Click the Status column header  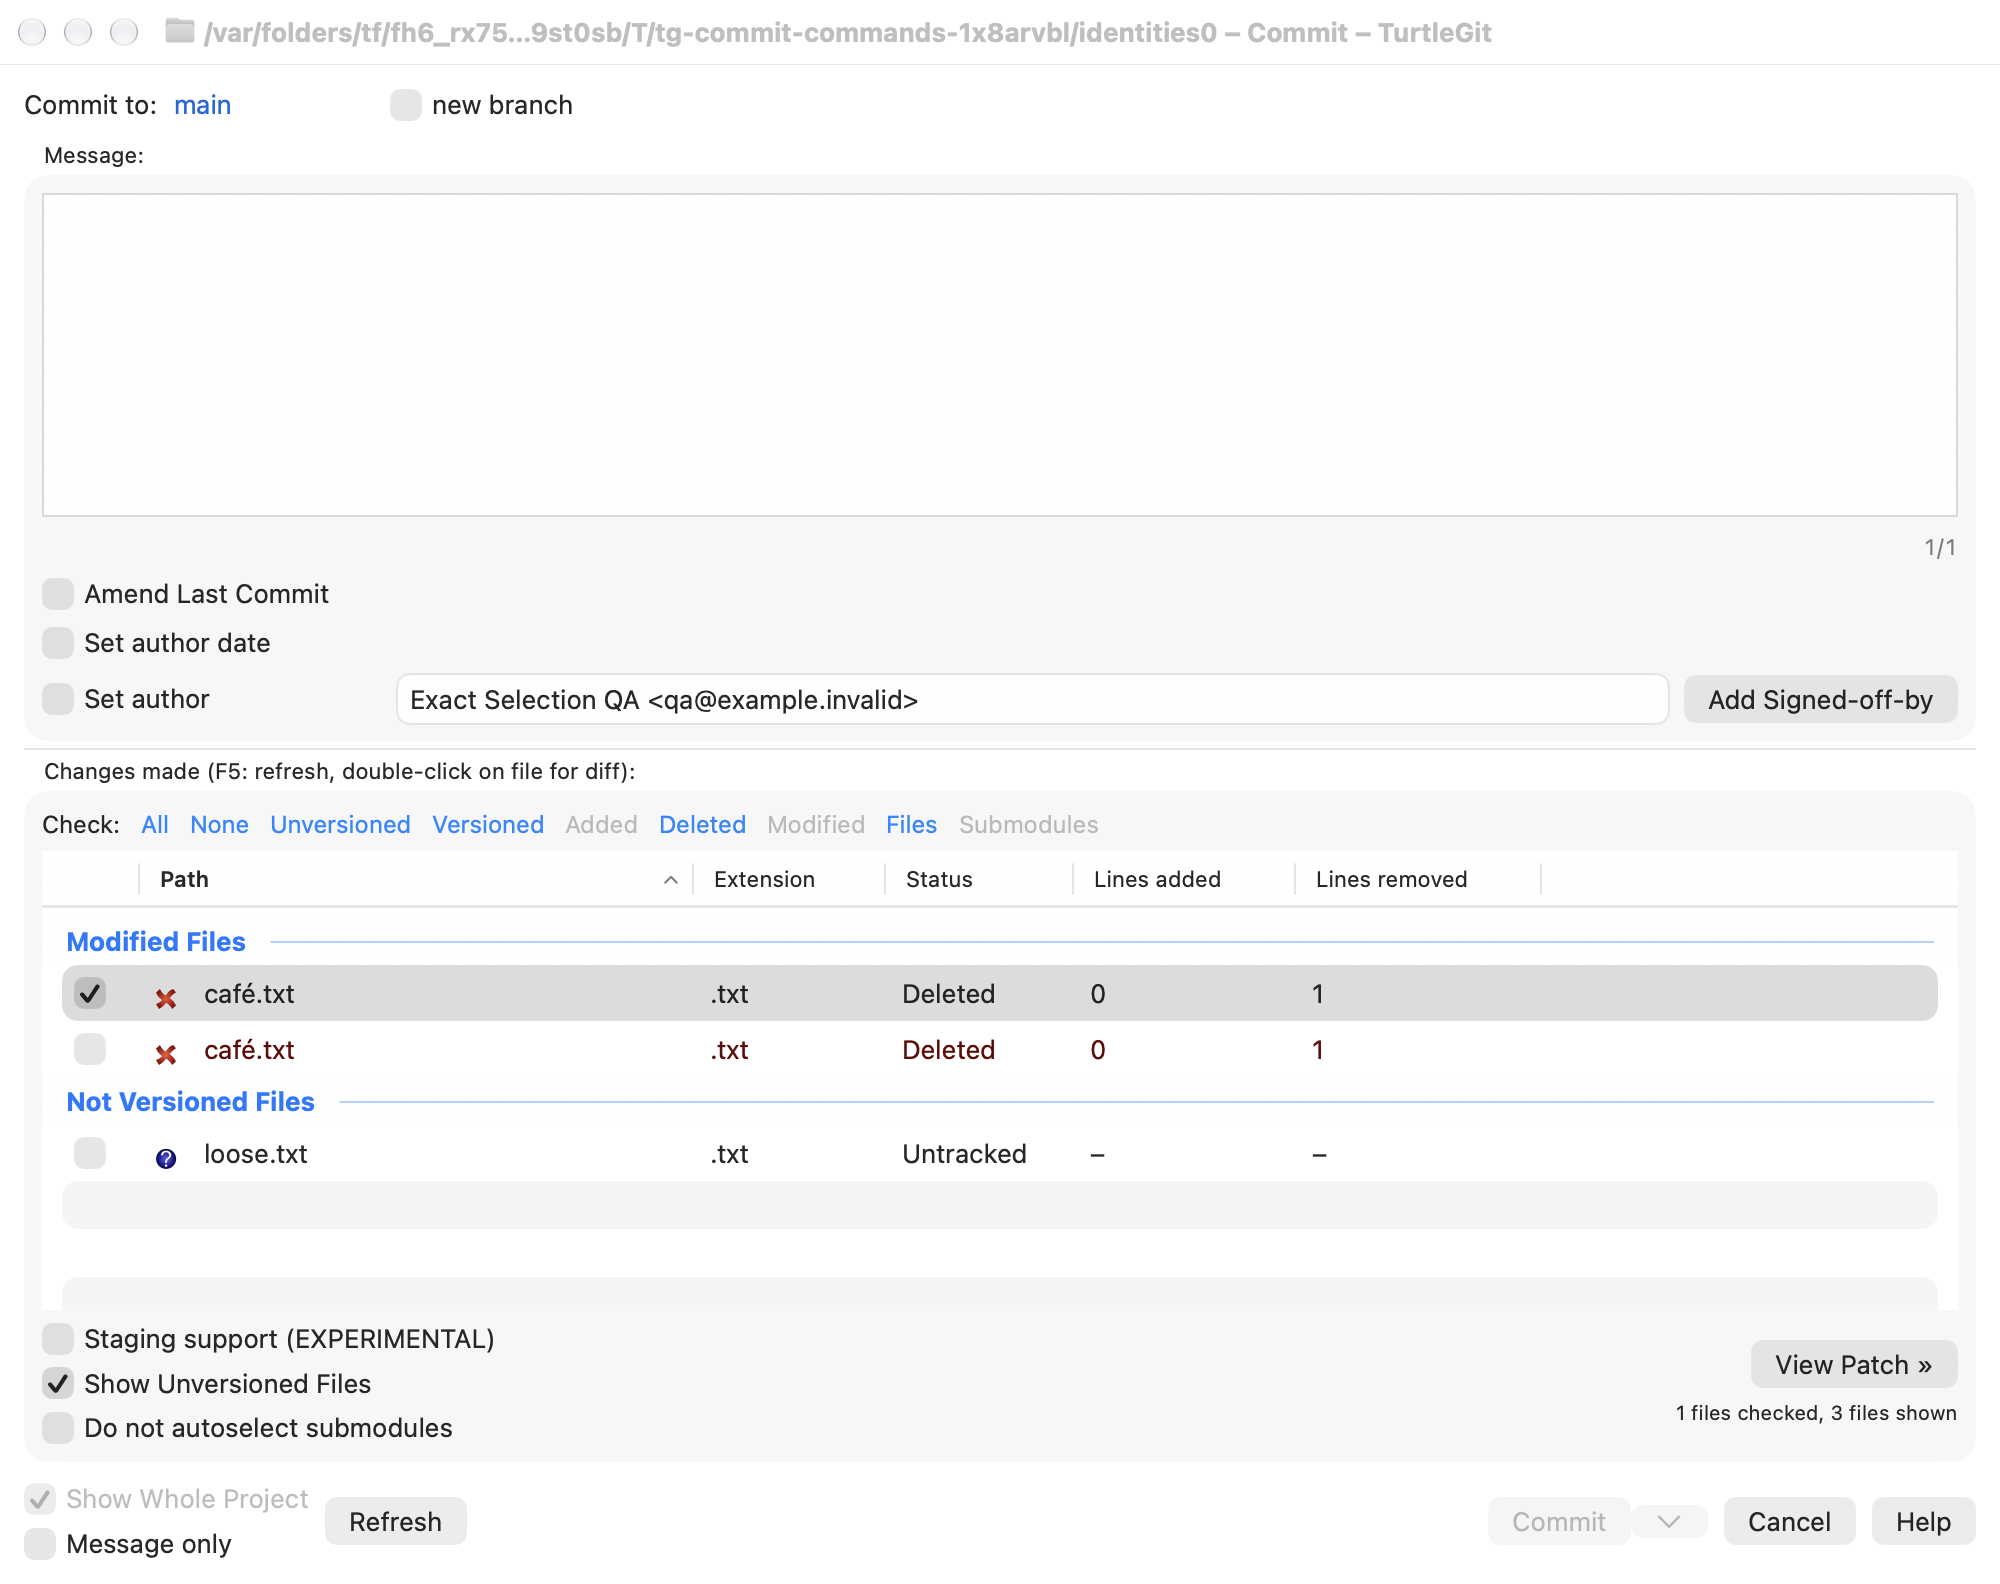pos(979,879)
